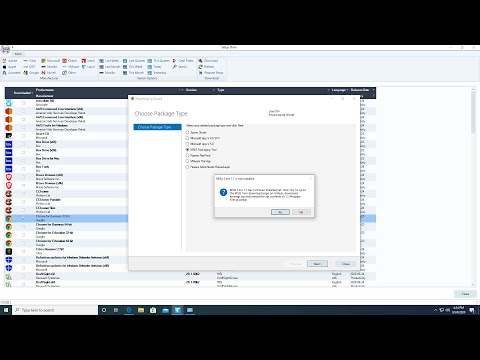Filter by Cisco manufacturer
Viewport: 480px width, 360px height.
[30, 61]
